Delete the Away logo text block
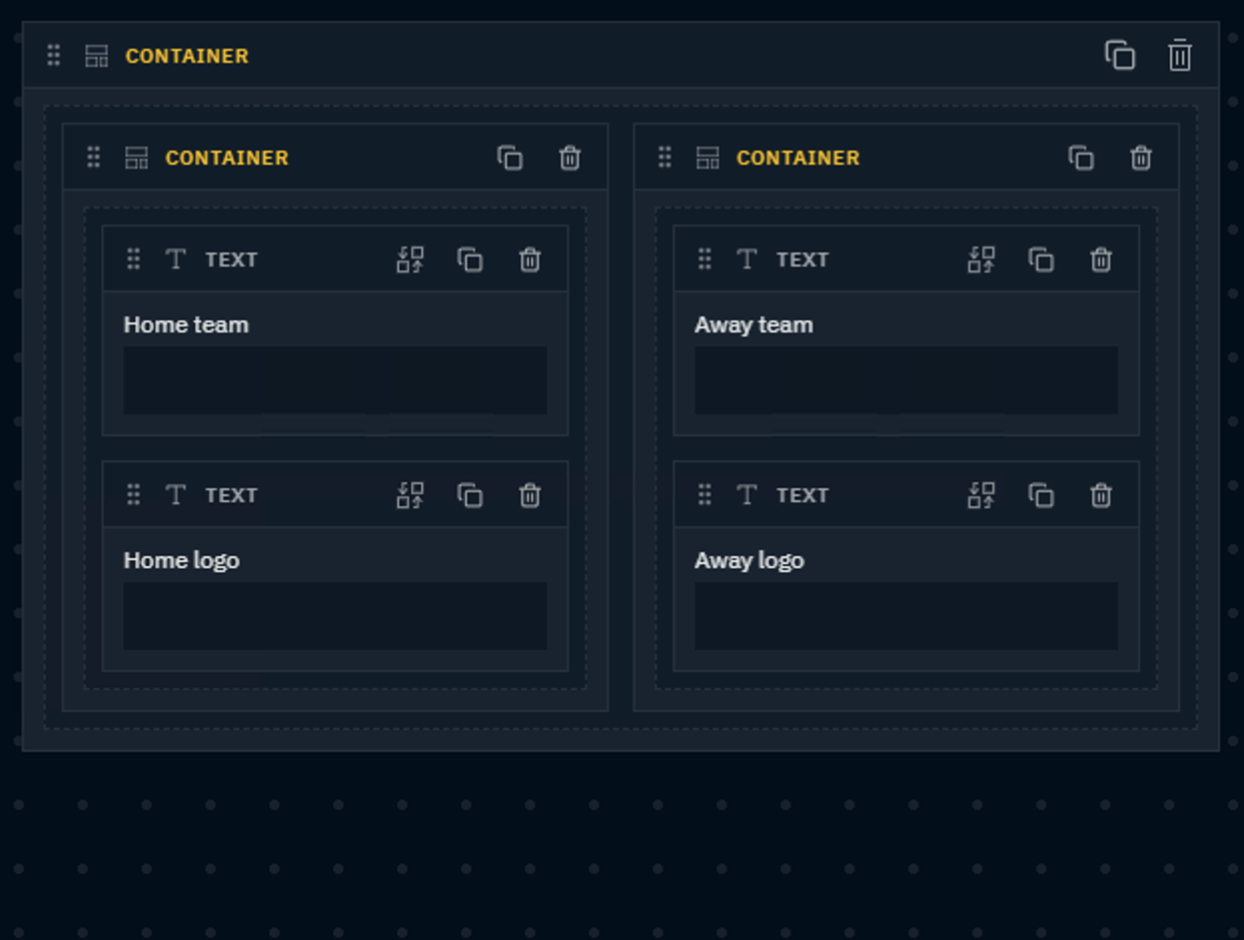The height and width of the screenshot is (940, 1244). tap(1101, 495)
